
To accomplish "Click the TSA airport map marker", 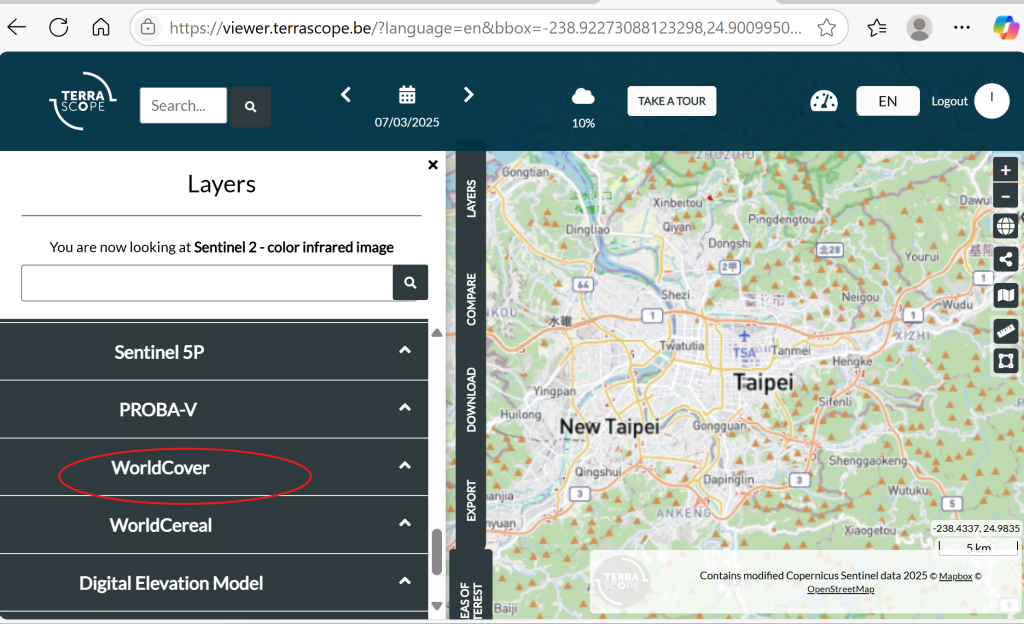I will click(x=744, y=345).
